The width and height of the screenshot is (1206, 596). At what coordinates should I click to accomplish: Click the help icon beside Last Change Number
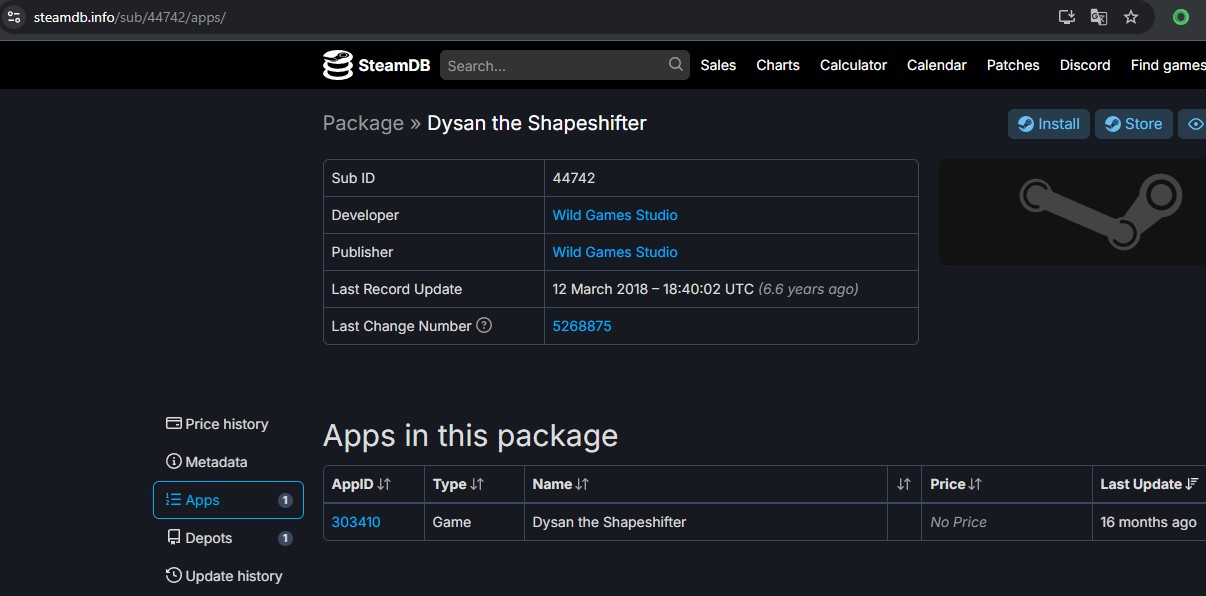click(x=484, y=325)
